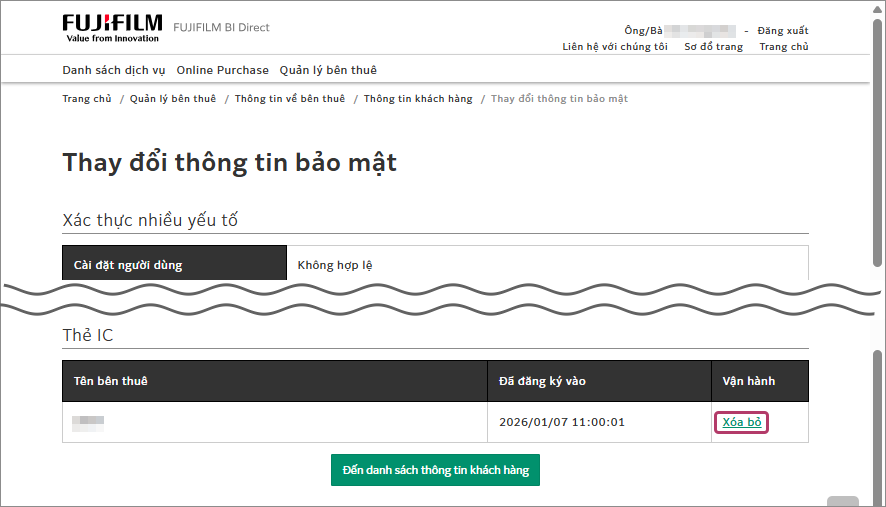Click Thông tin khách hàng breadcrumb
The height and width of the screenshot is (507, 886).
[x=418, y=99]
